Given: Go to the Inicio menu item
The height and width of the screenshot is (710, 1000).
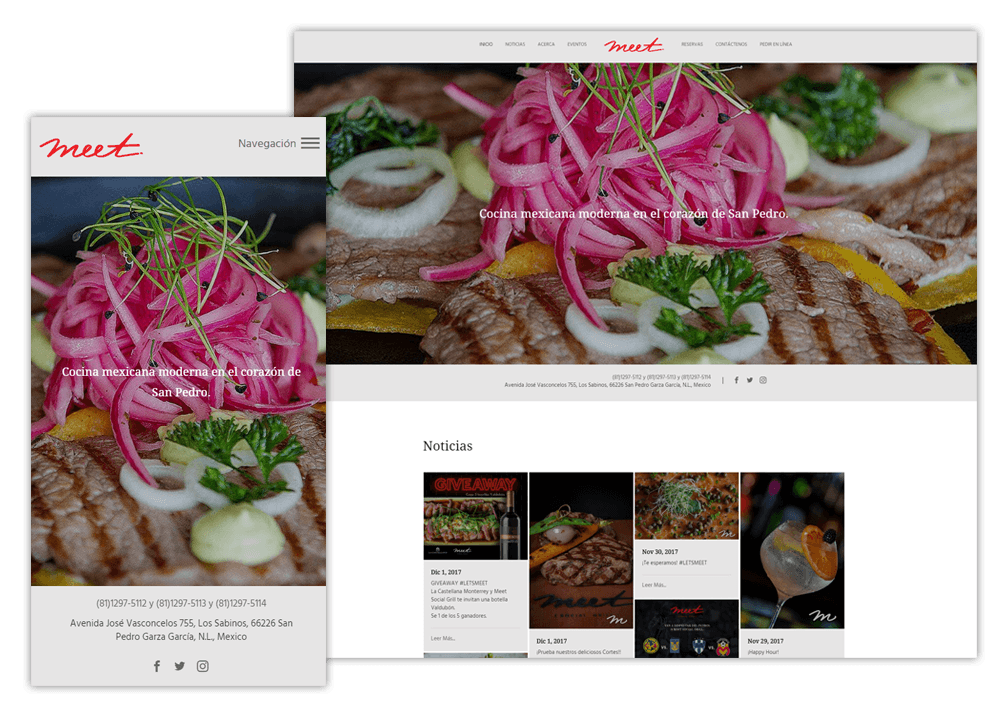Looking at the screenshot, I should tap(486, 44).
